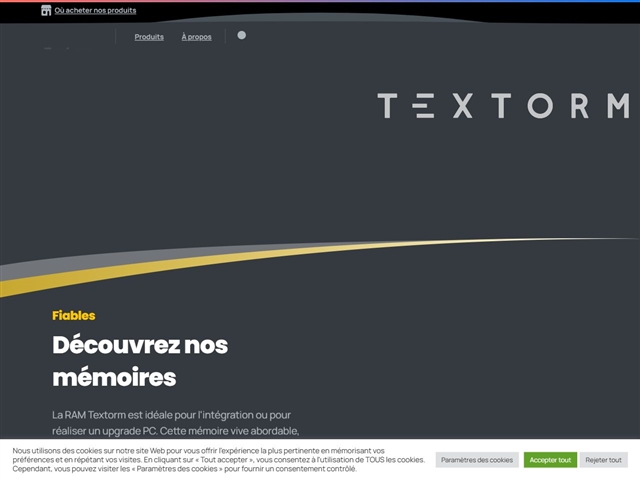Click the cookie notice text 'Nous utilisons des cookies'
The image size is (640, 480).
(218, 460)
